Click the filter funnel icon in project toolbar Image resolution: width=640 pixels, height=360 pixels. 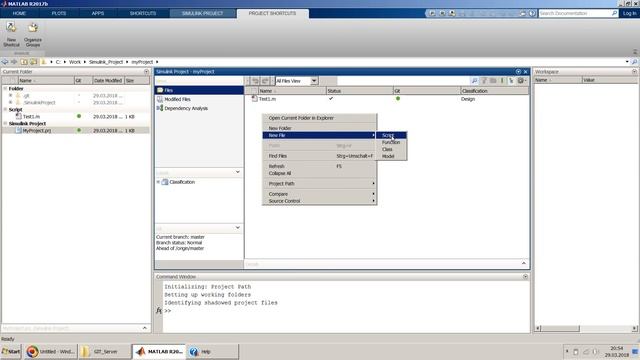[484, 81]
